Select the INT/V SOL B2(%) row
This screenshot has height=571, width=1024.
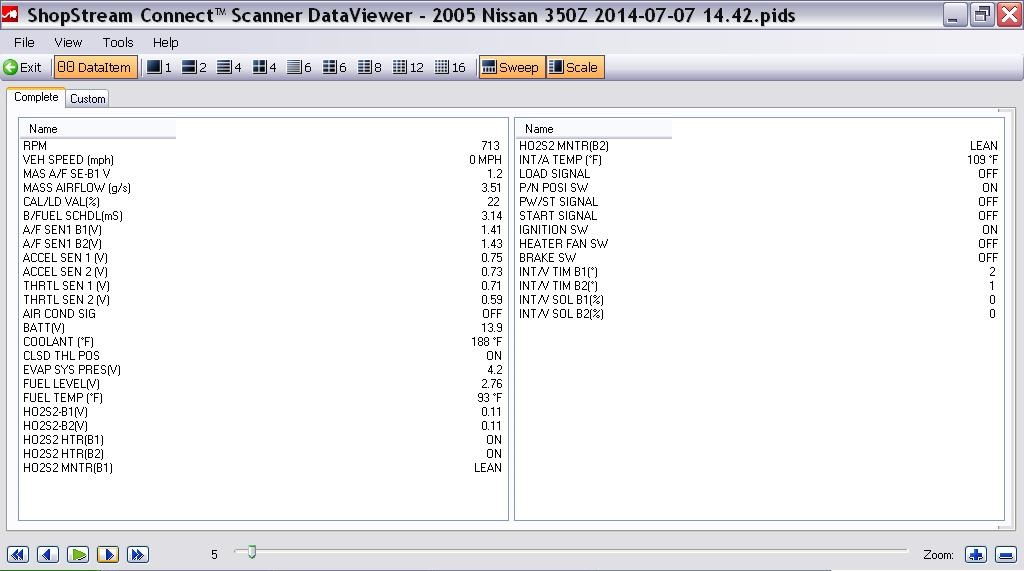(759, 314)
